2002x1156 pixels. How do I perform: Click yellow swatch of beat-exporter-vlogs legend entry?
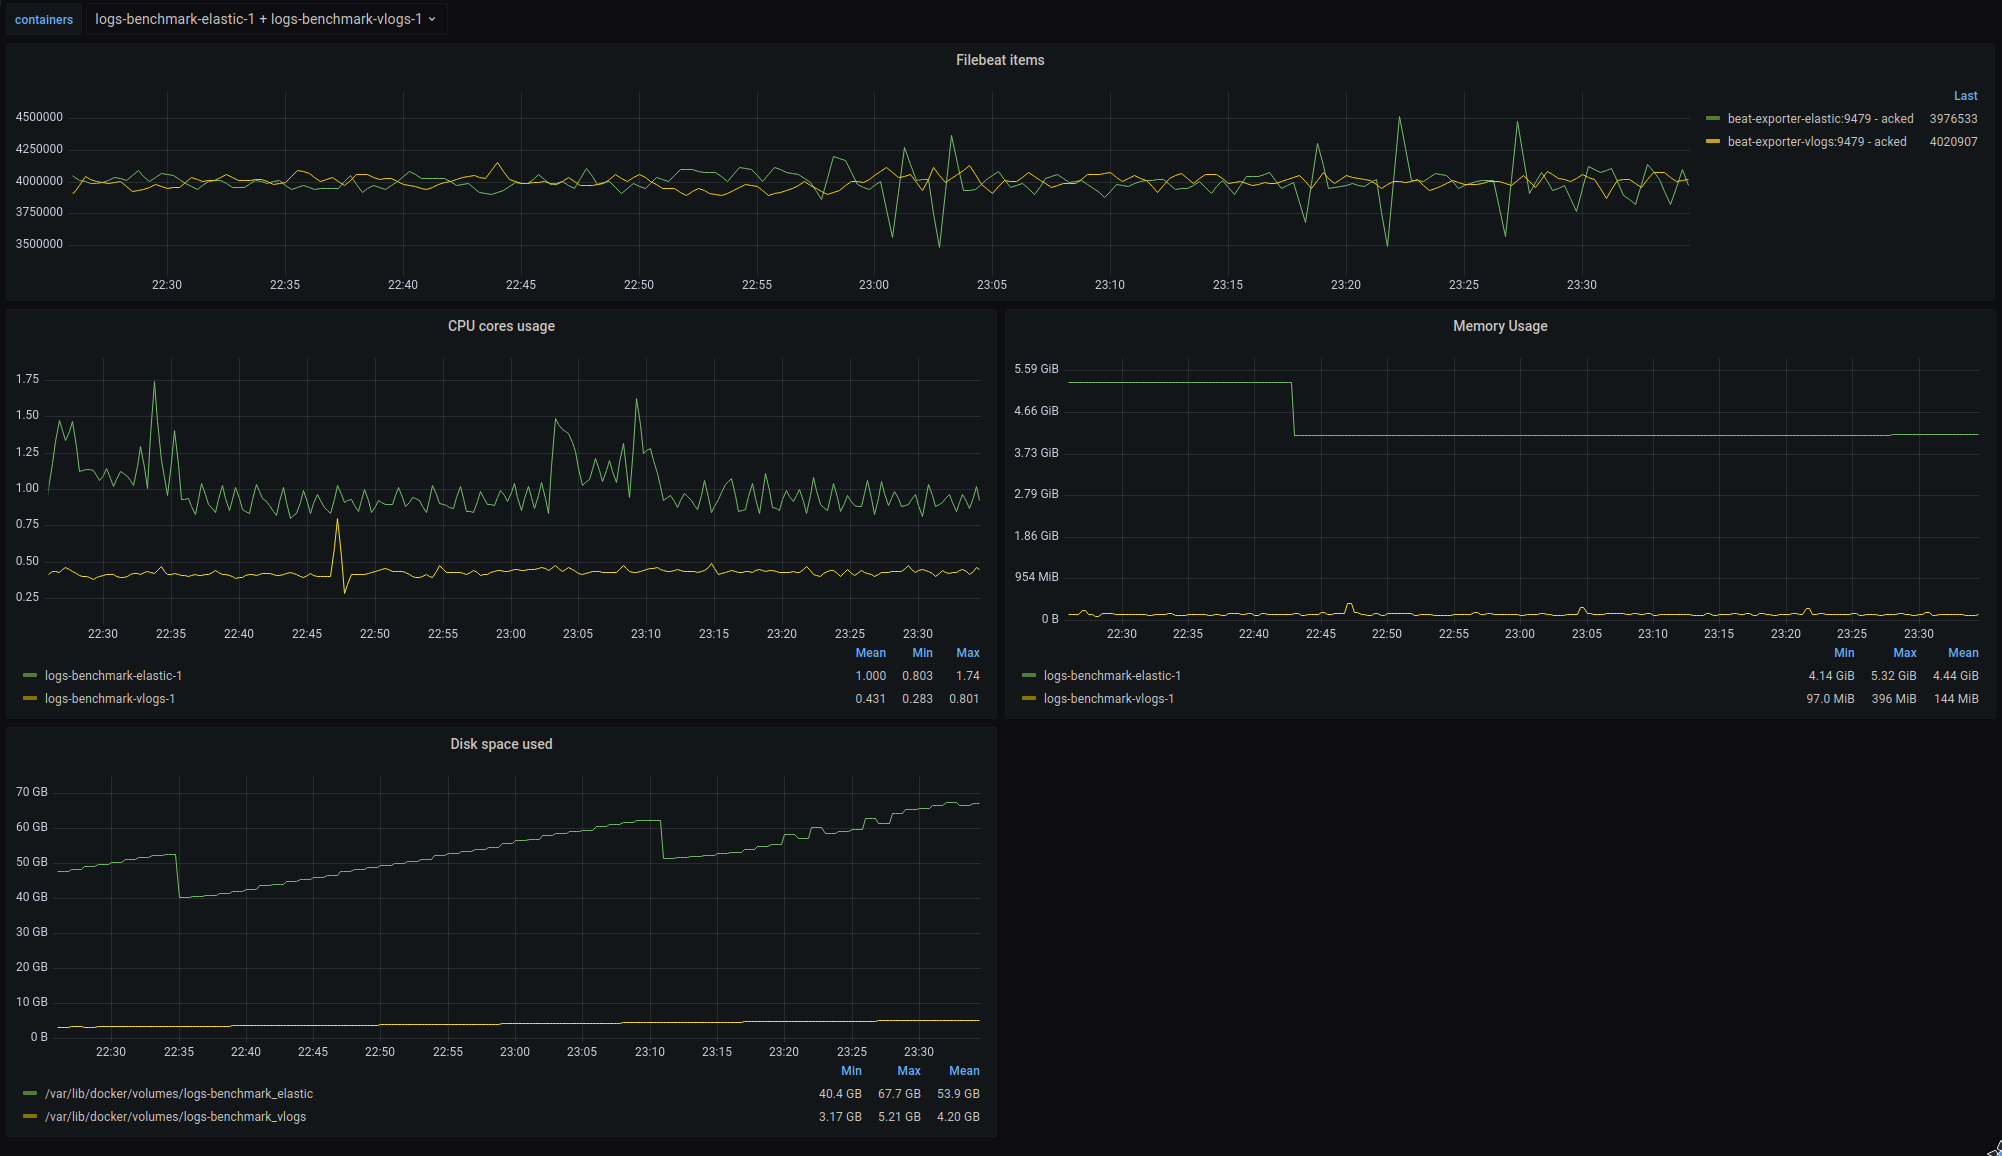tap(1713, 142)
